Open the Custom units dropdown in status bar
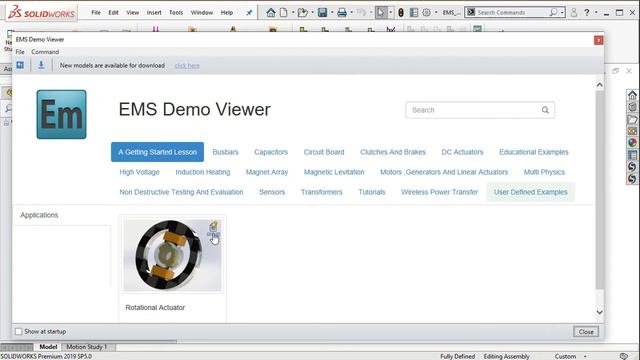 [571, 356]
